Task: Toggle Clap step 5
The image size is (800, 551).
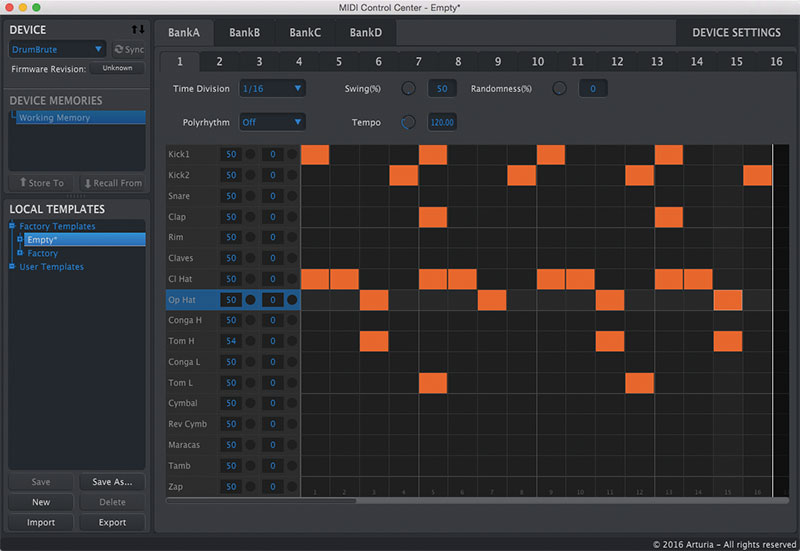Action: tap(433, 217)
